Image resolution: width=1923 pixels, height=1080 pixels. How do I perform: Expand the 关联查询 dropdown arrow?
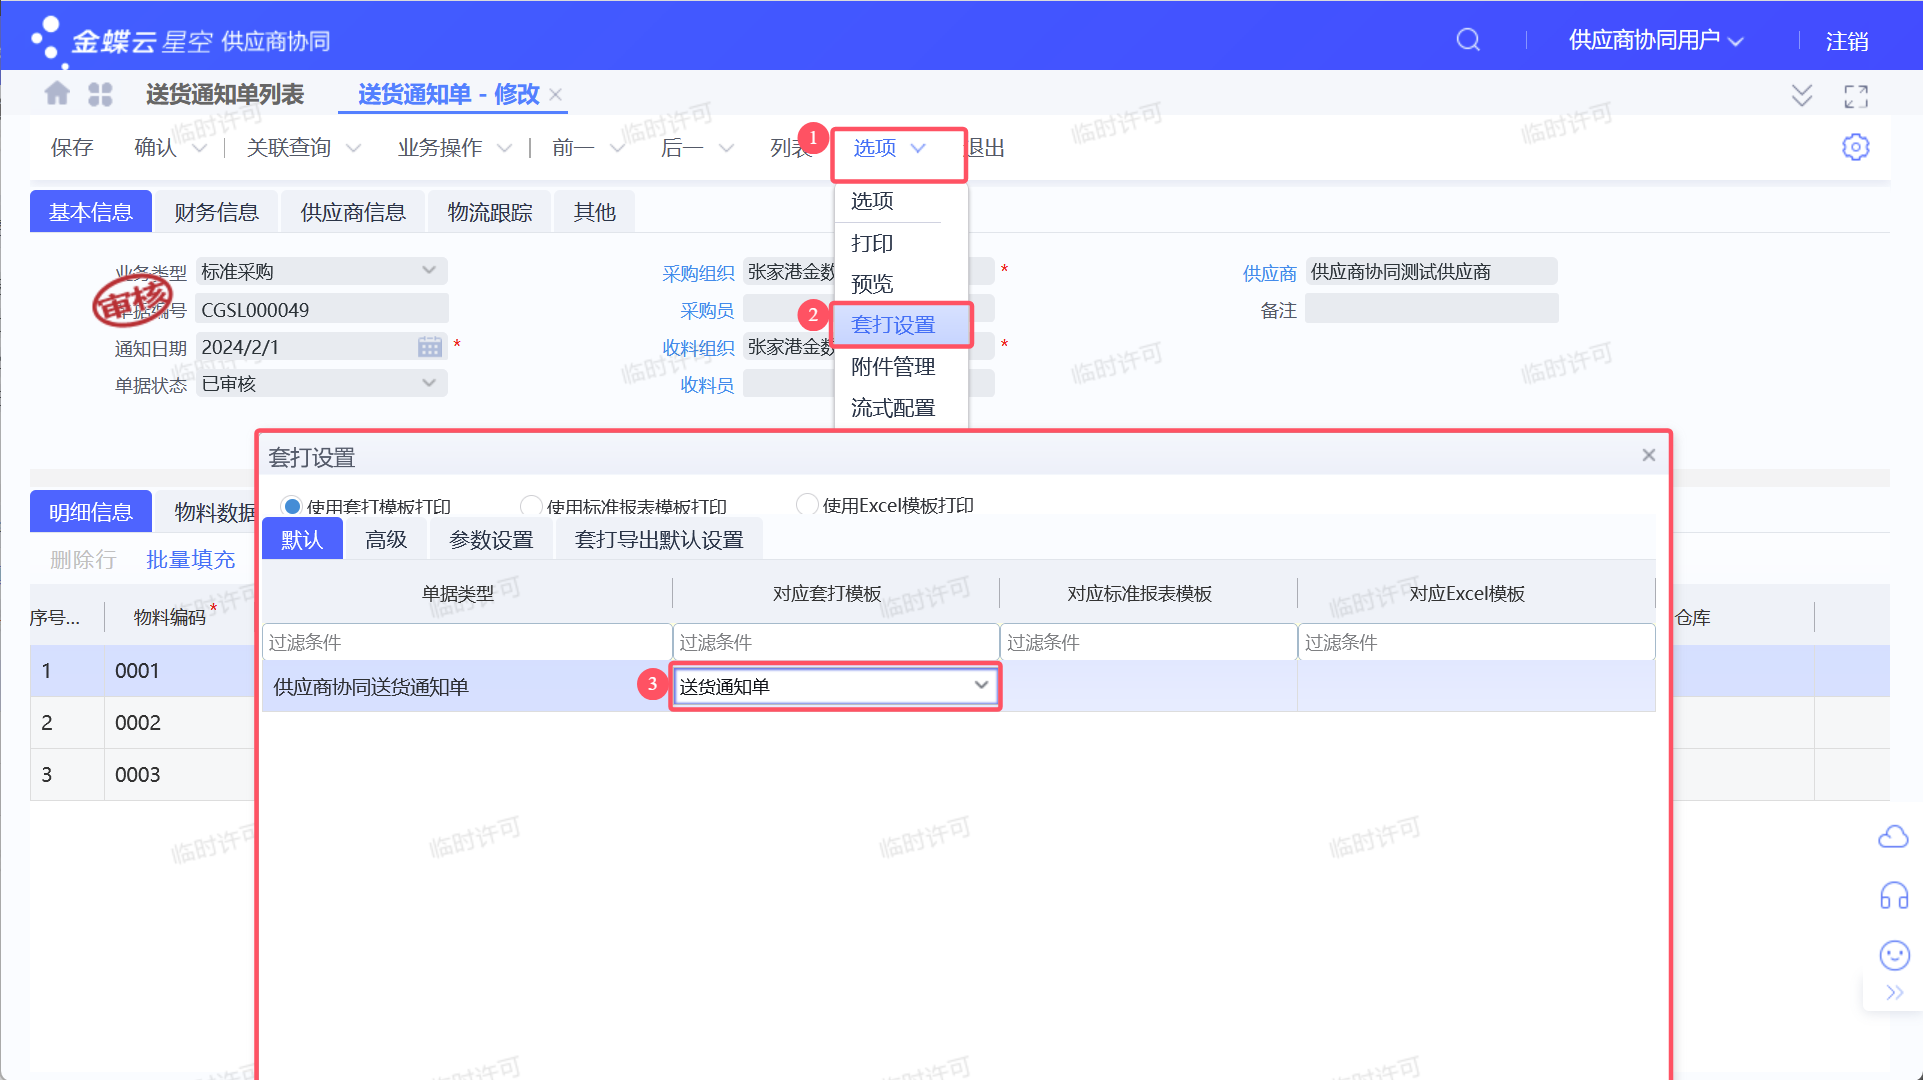[x=353, y=148]
